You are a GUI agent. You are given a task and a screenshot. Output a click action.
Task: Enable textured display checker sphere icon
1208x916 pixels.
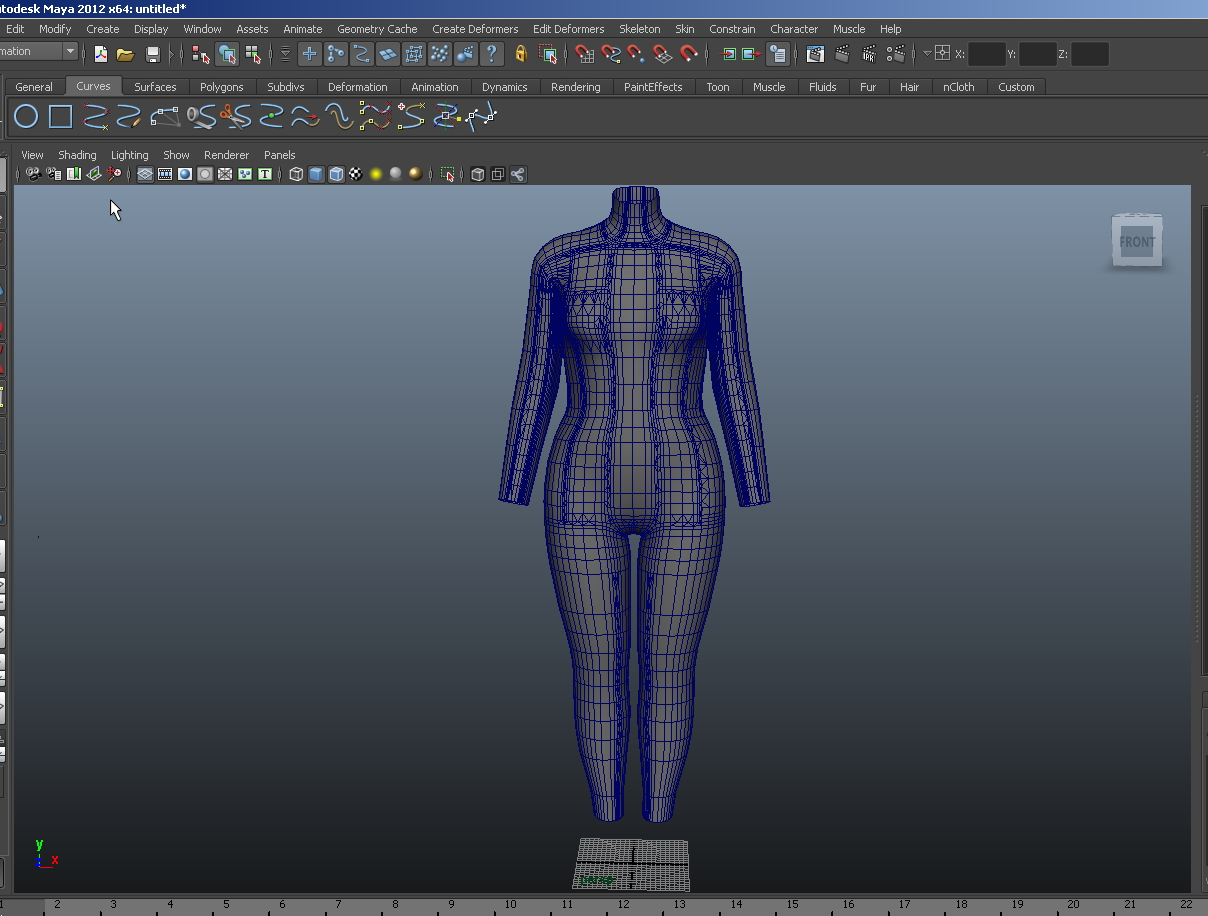click(355, 174)
